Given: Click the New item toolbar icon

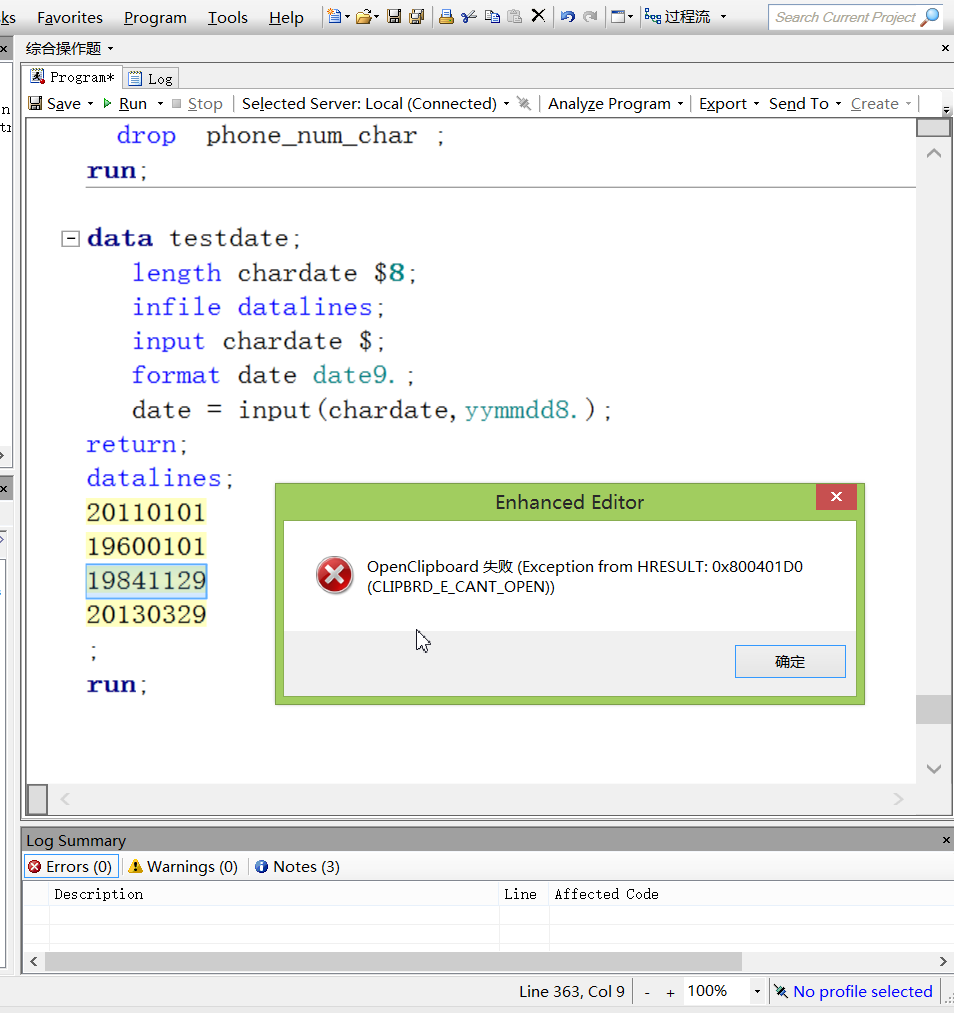Looking at the screenshot, I should (334, 16).
